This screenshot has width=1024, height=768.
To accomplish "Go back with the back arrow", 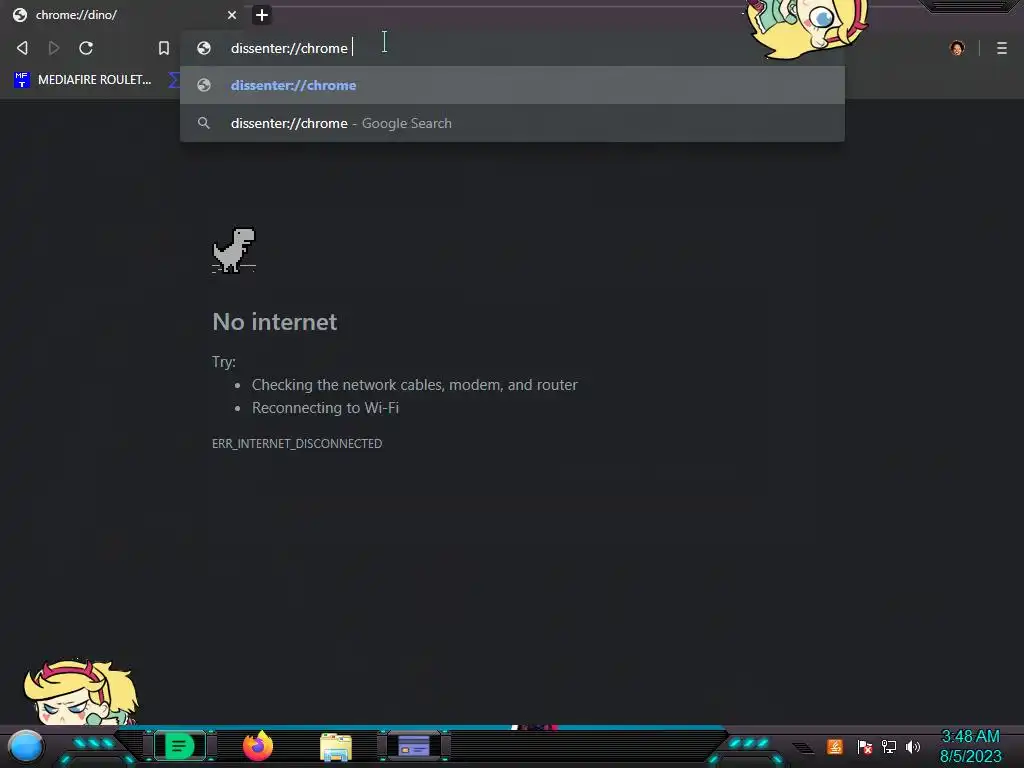I will (x=22, y=48).
